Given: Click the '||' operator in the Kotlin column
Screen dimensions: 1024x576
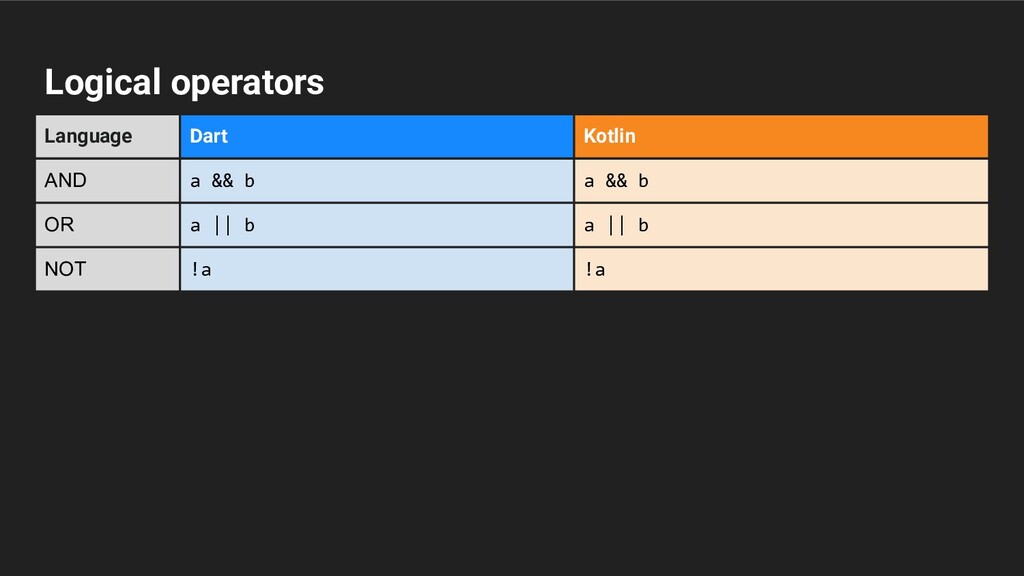Looking at the screenshot, I should [x=616, y=225].
